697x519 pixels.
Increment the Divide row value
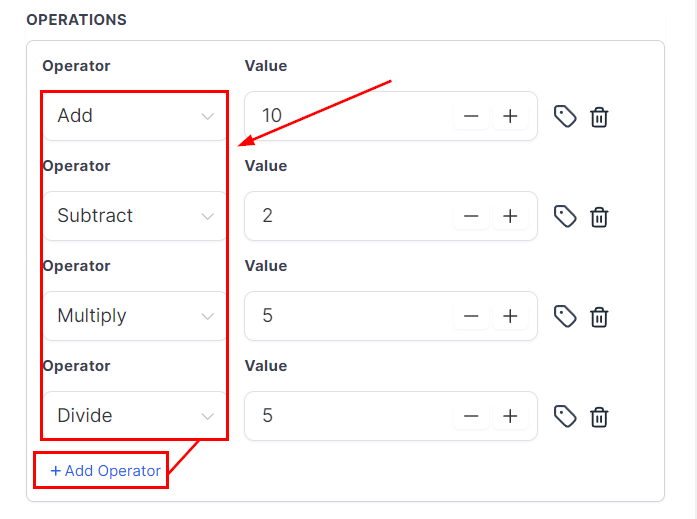pos(510,416)
